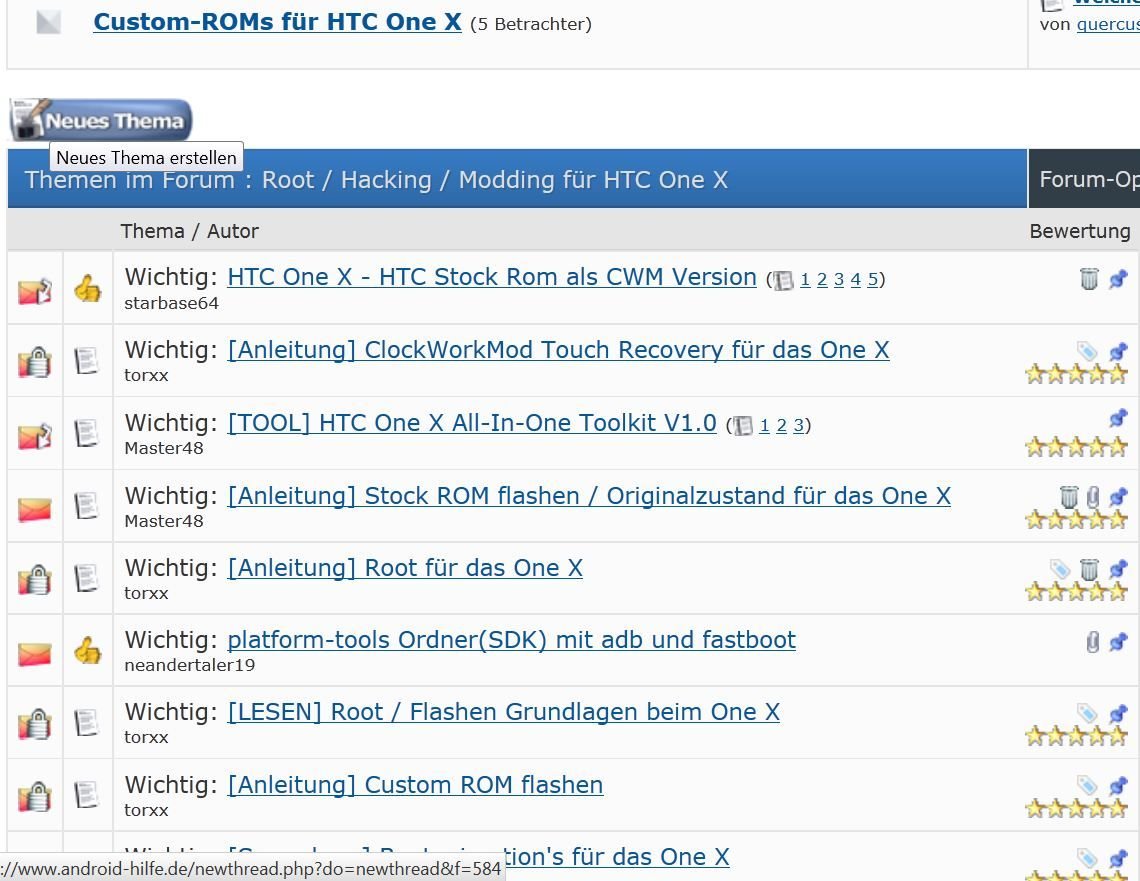Open ClockWorkMod Touch Recovery guide thread
This screenshot has height=881, width=1140.
[558, 350]
